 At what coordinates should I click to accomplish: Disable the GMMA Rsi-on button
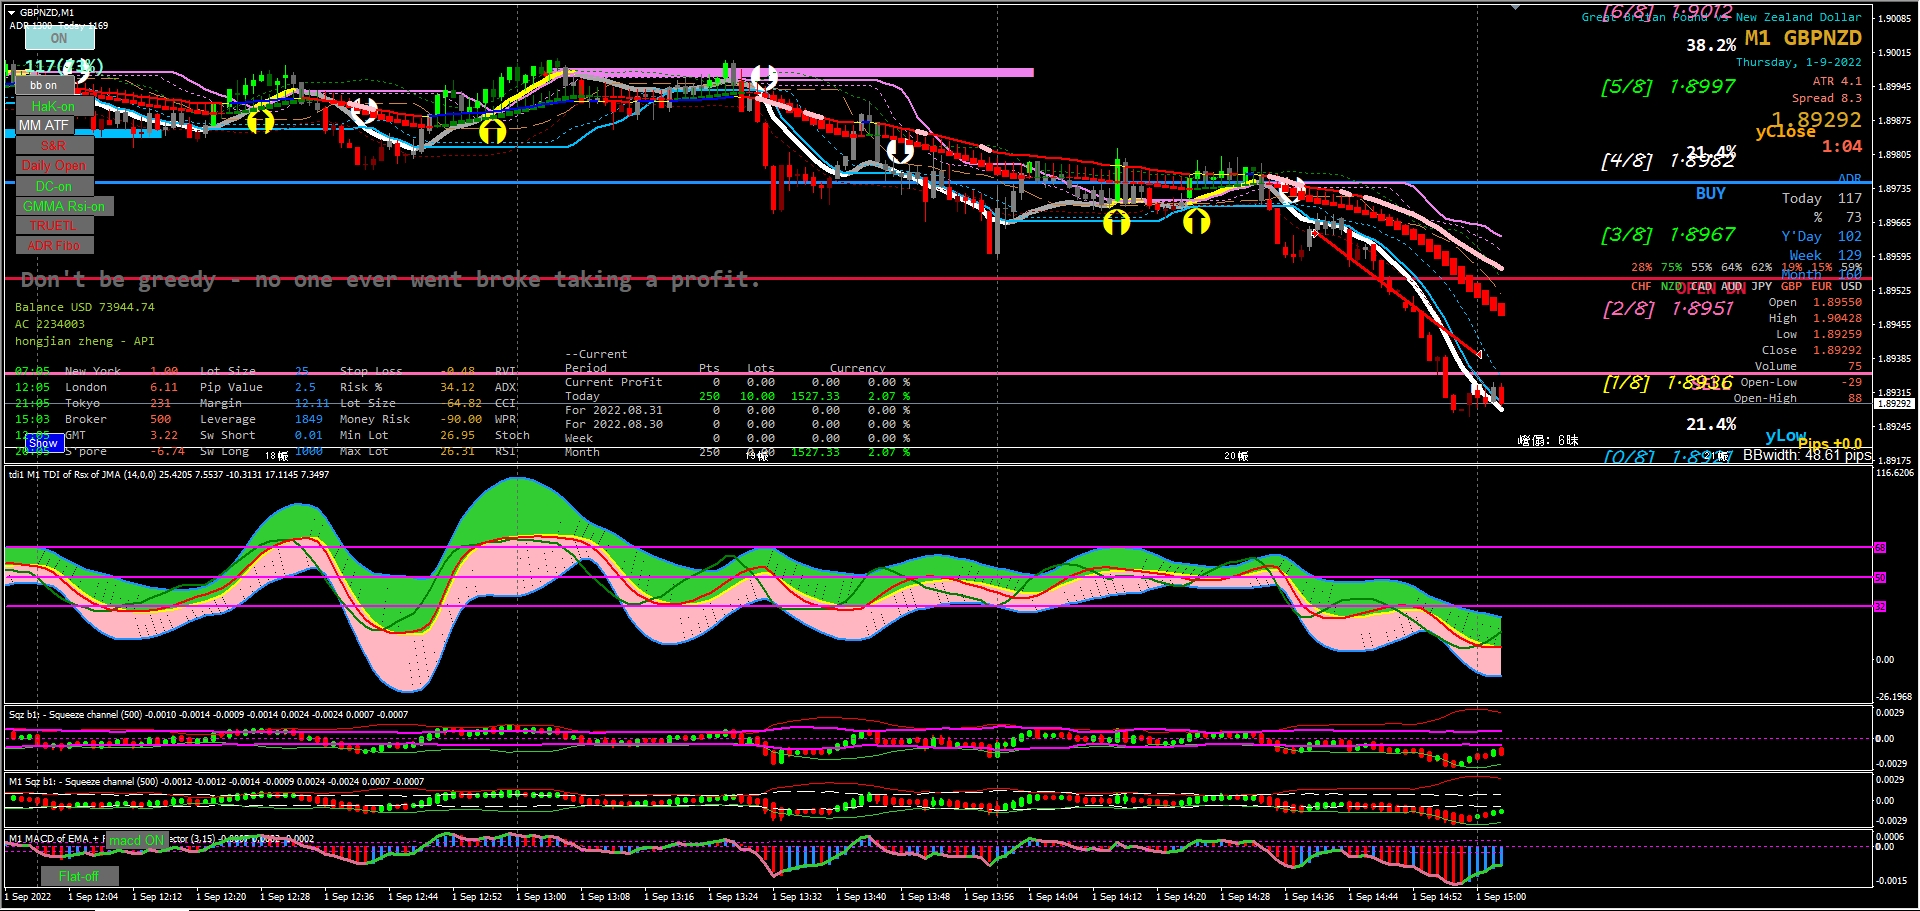[x=64, y=206]
